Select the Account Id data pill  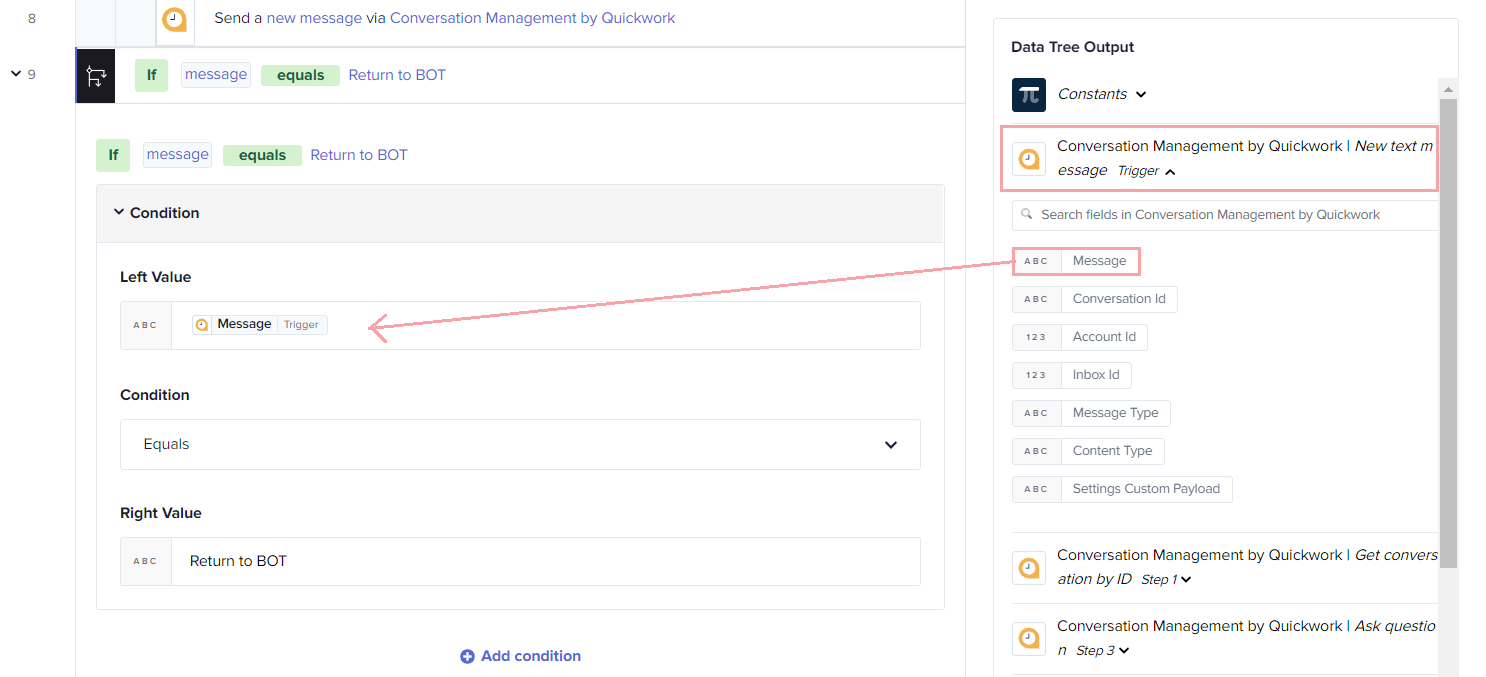click(1080, 337)
